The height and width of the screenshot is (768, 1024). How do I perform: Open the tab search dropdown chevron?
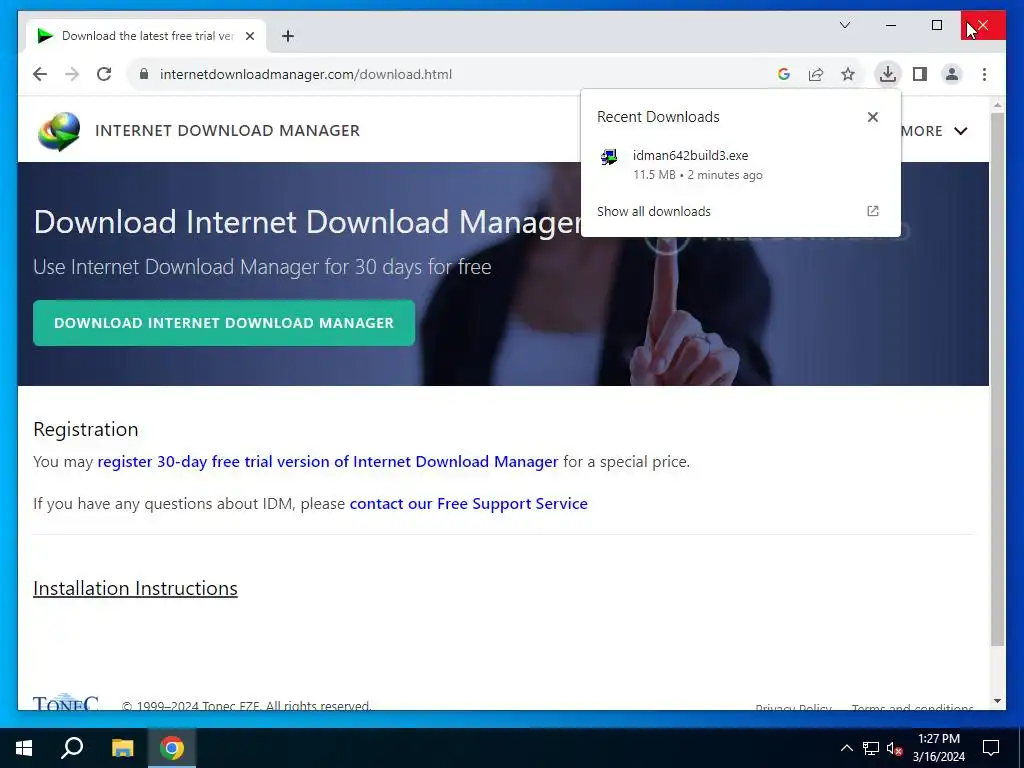pos(844,25)
